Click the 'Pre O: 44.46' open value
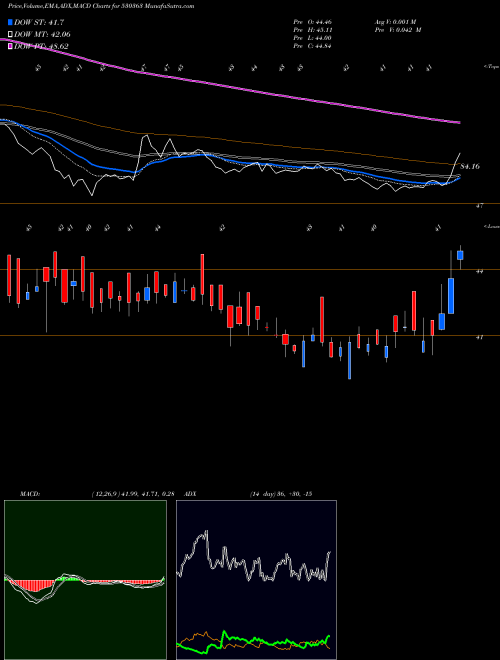 [313, 22]
